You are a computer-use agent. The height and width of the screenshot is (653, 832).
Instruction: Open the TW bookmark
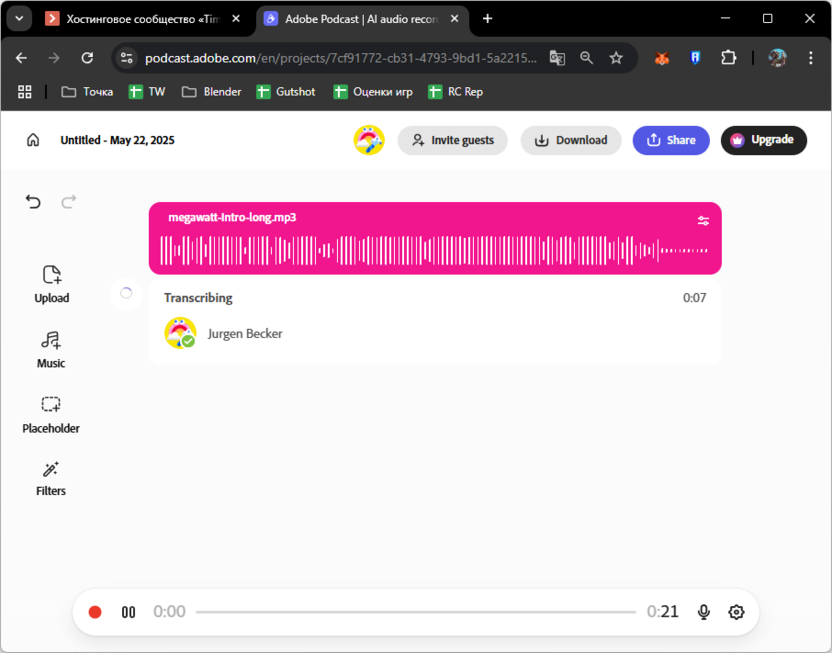147,92
